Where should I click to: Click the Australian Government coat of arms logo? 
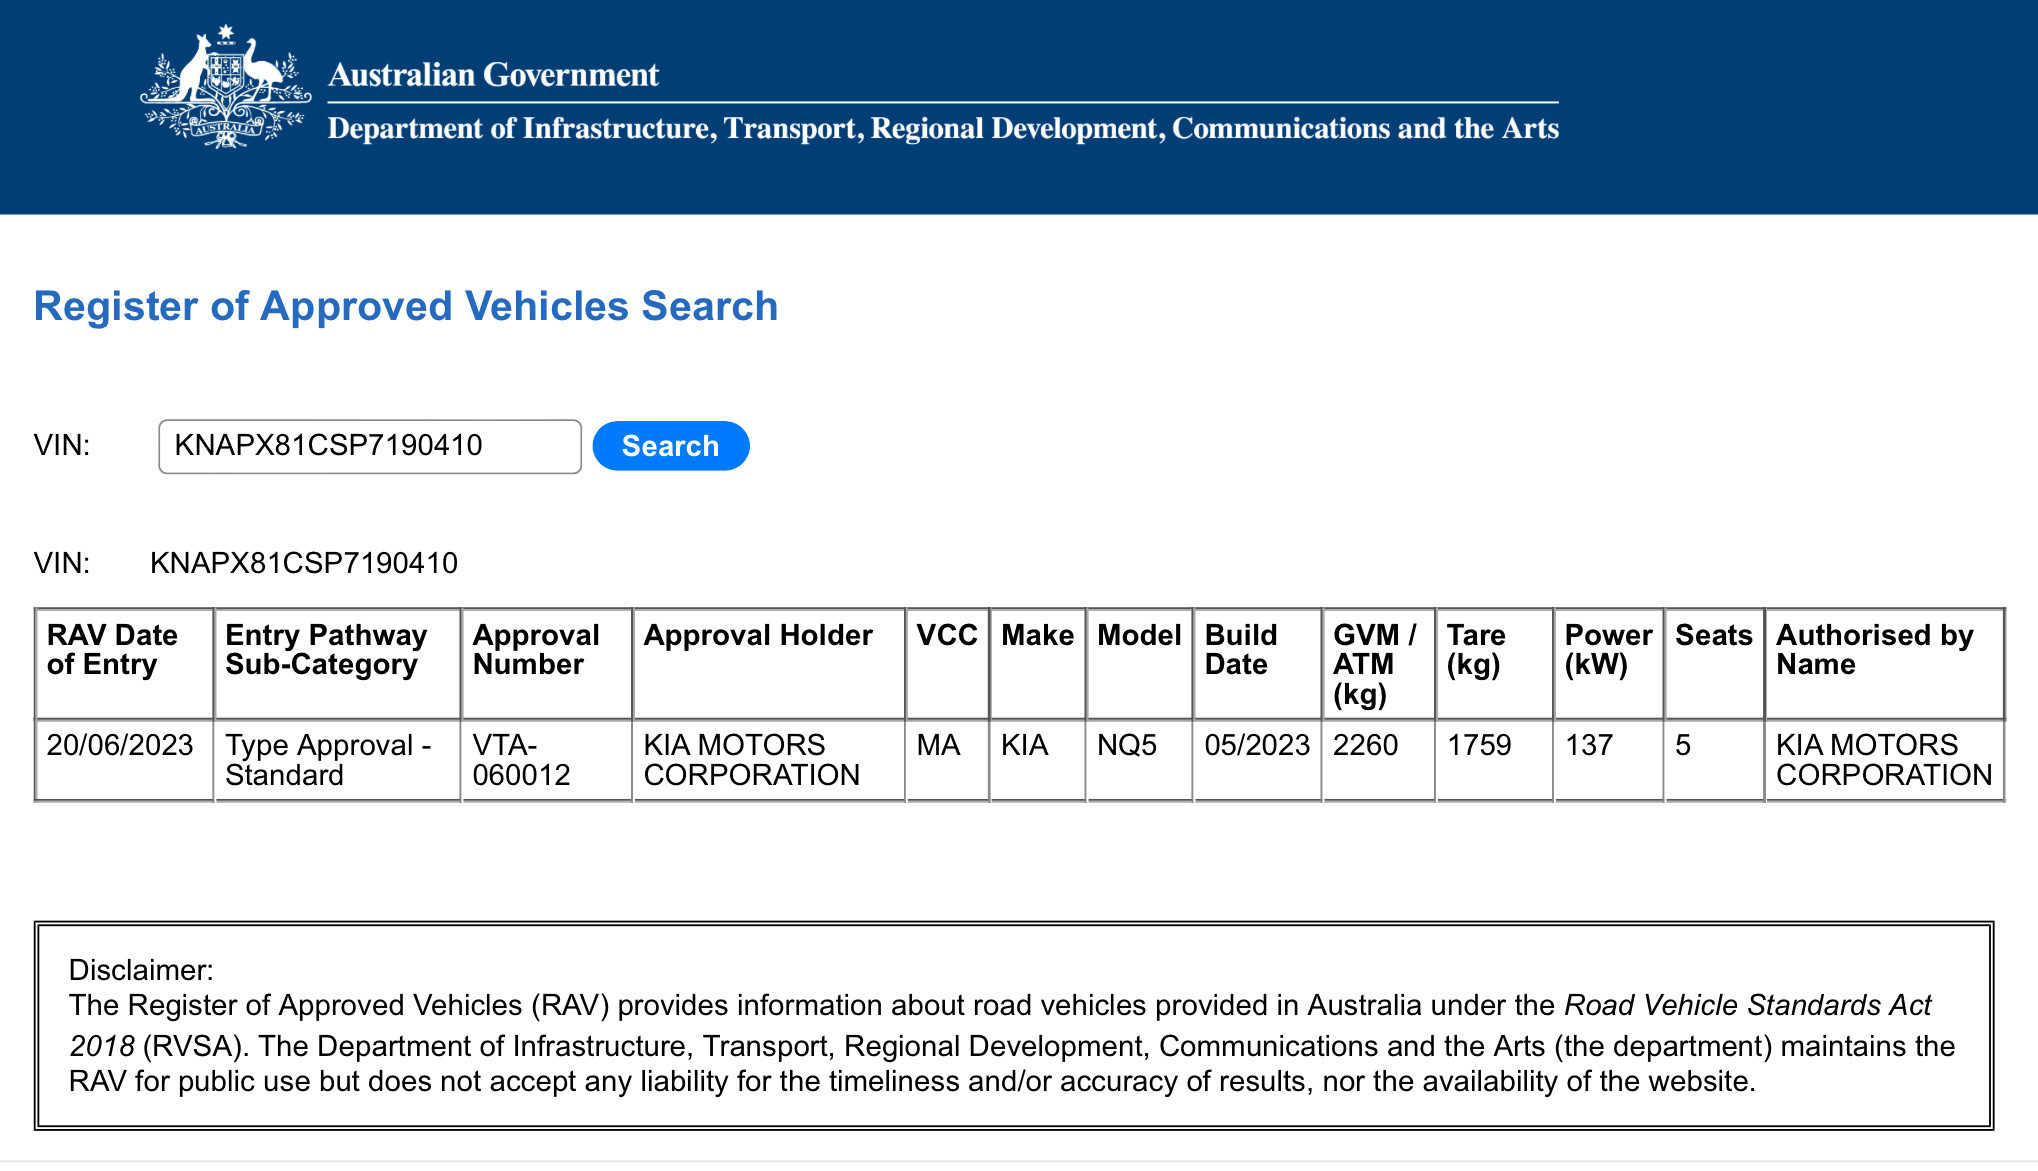click(225, 88)
